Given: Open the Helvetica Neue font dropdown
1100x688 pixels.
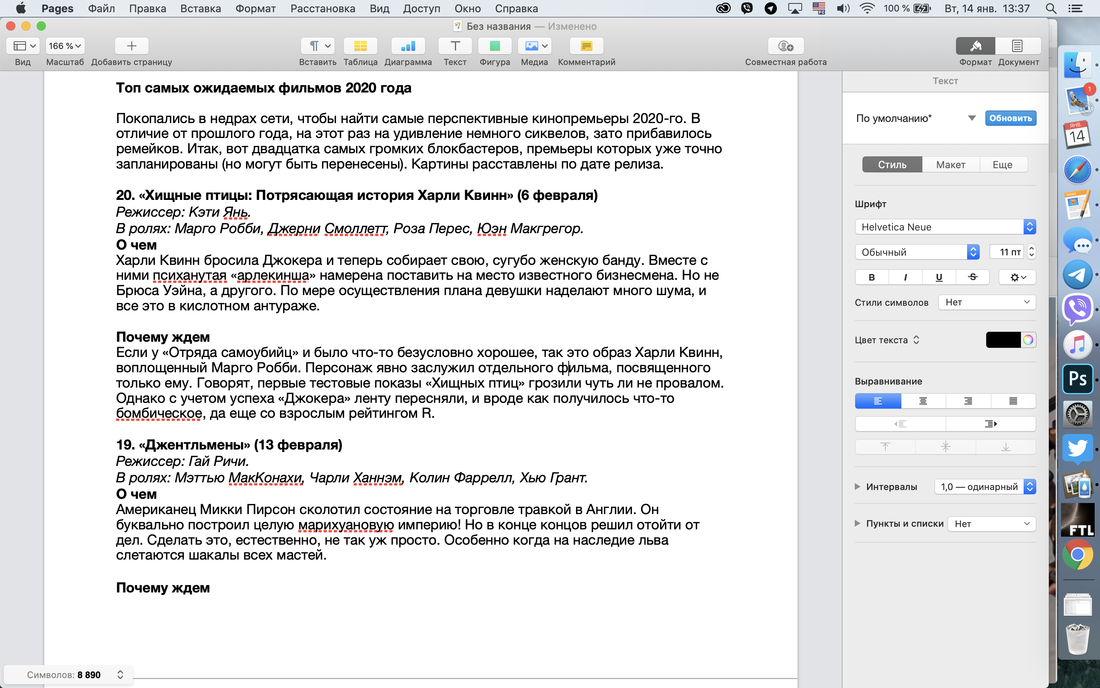Looking at the screenshot, I should (x=945, y=227).
